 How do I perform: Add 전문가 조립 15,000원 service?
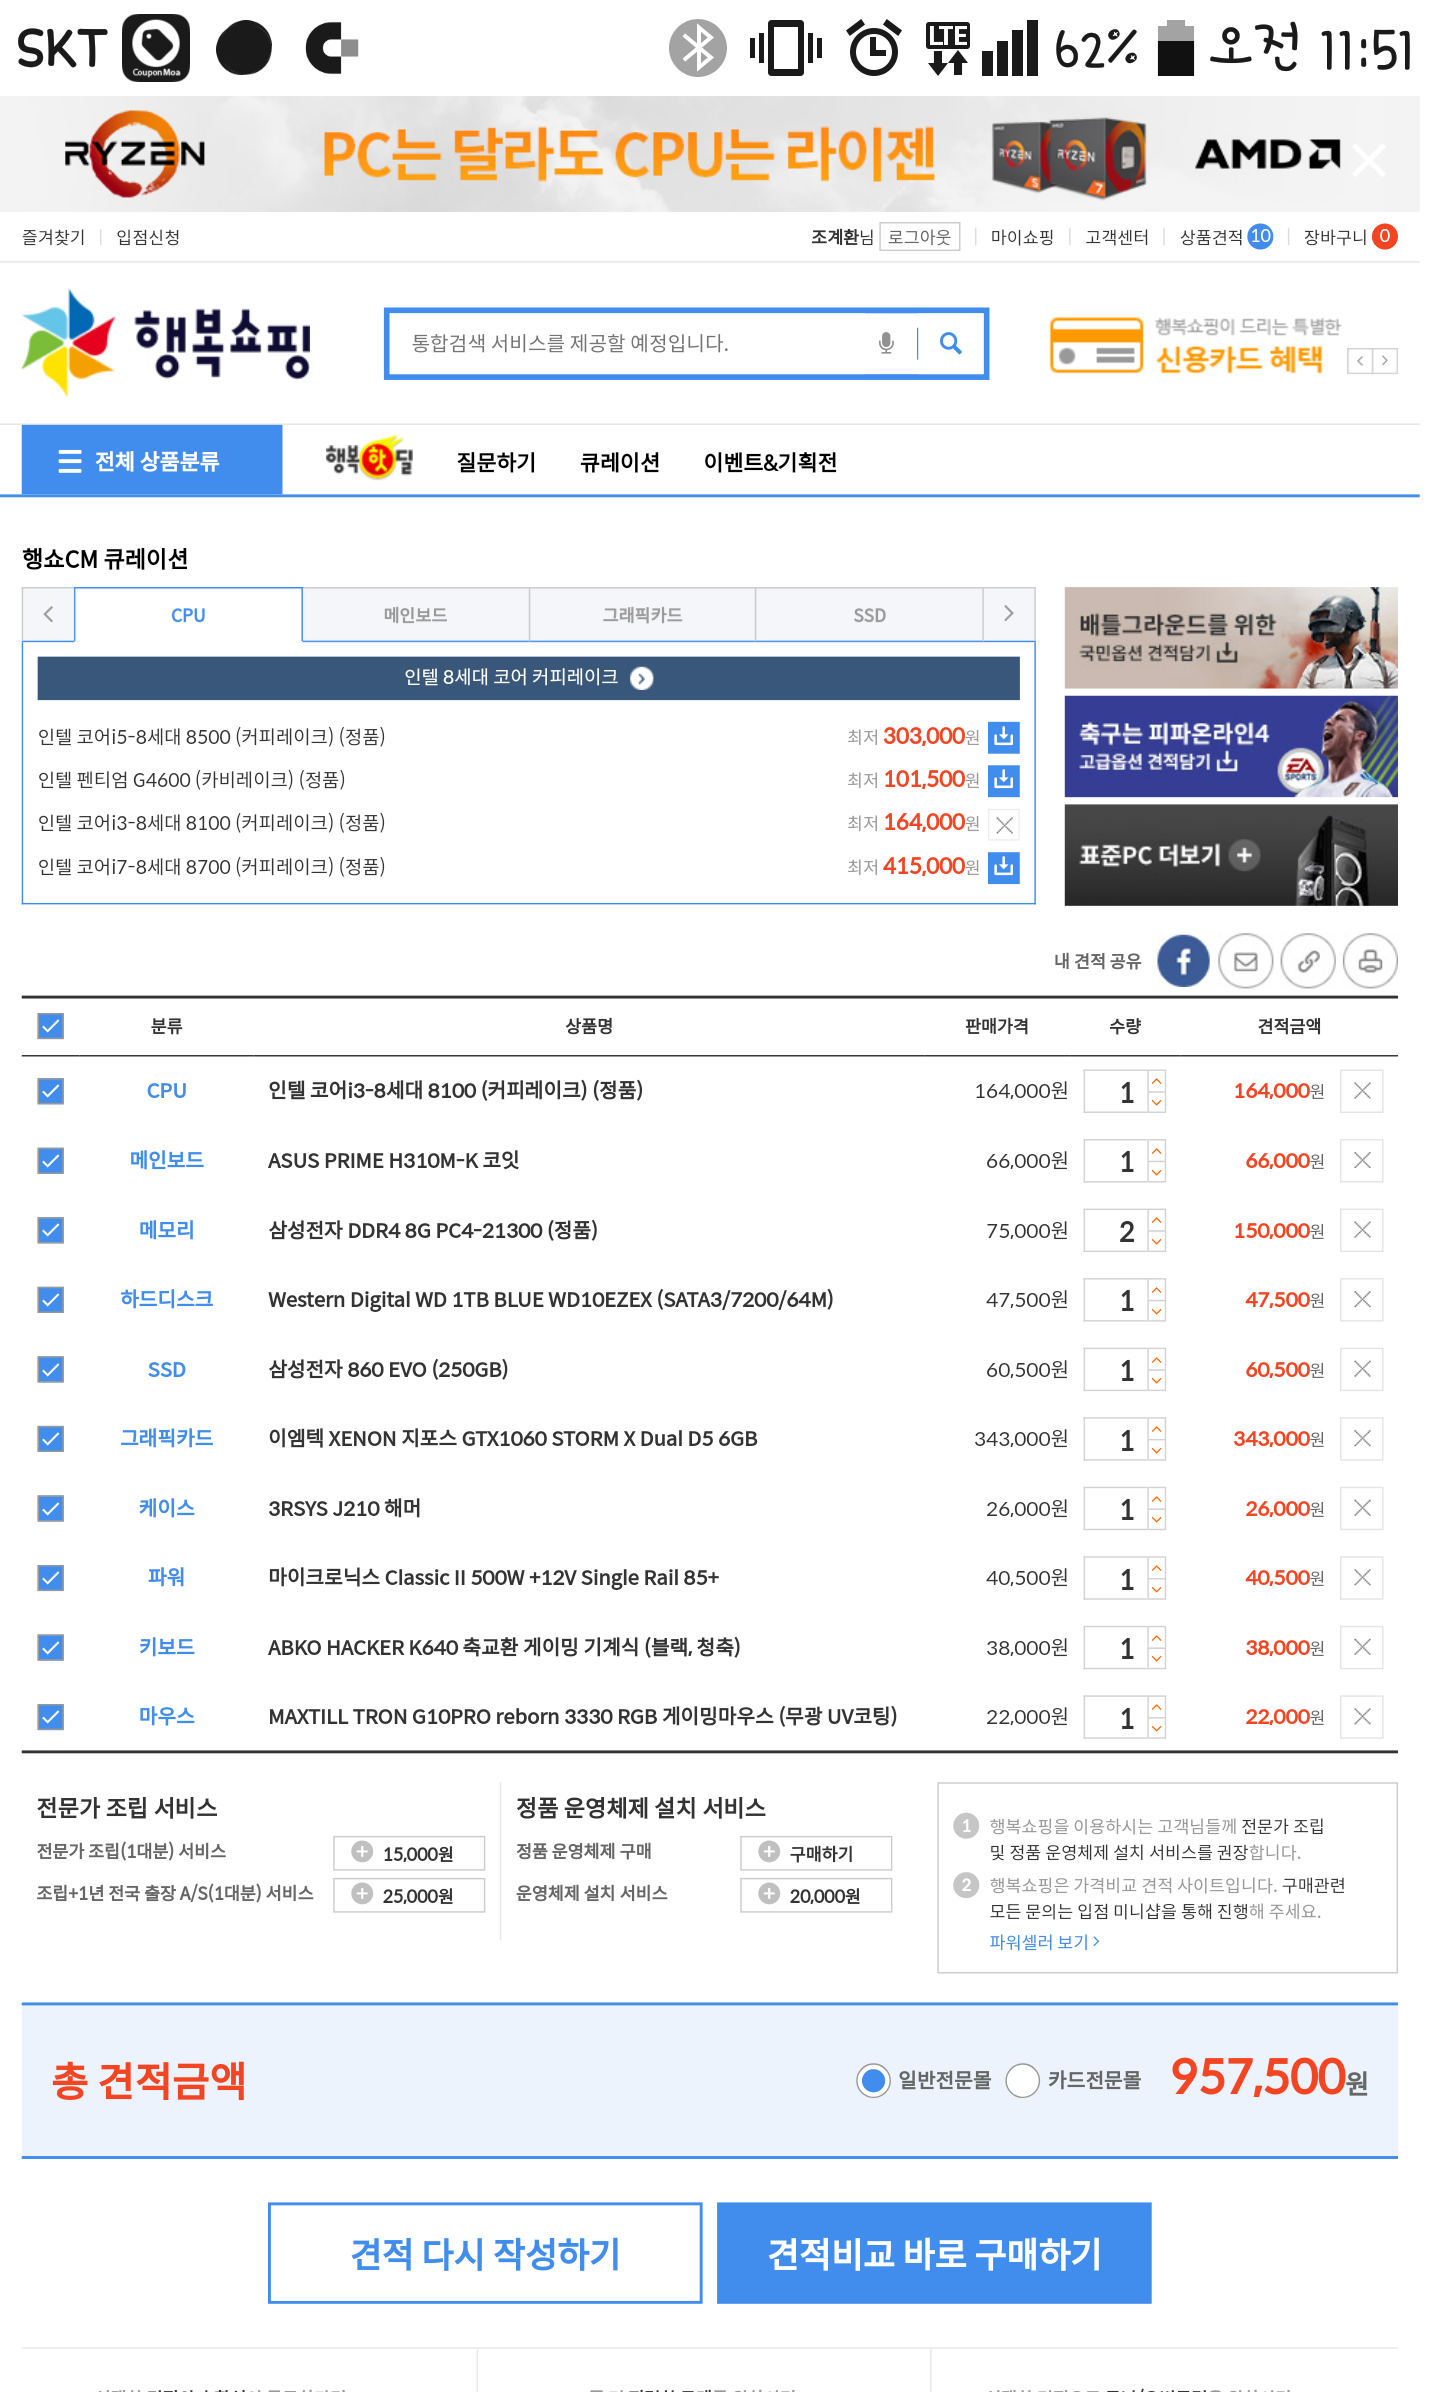point(409,1853)
